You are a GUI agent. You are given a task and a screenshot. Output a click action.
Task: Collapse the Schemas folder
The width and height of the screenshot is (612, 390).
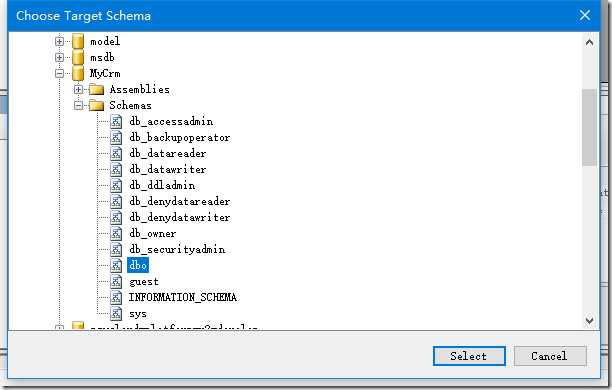point(78,105)
